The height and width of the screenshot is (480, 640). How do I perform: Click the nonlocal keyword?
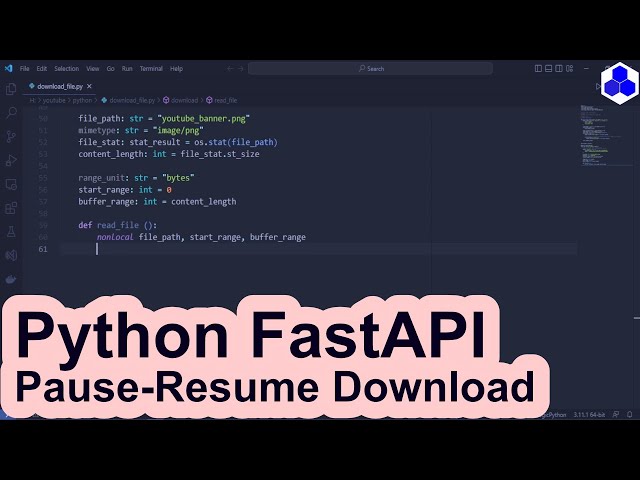[115, 237]
